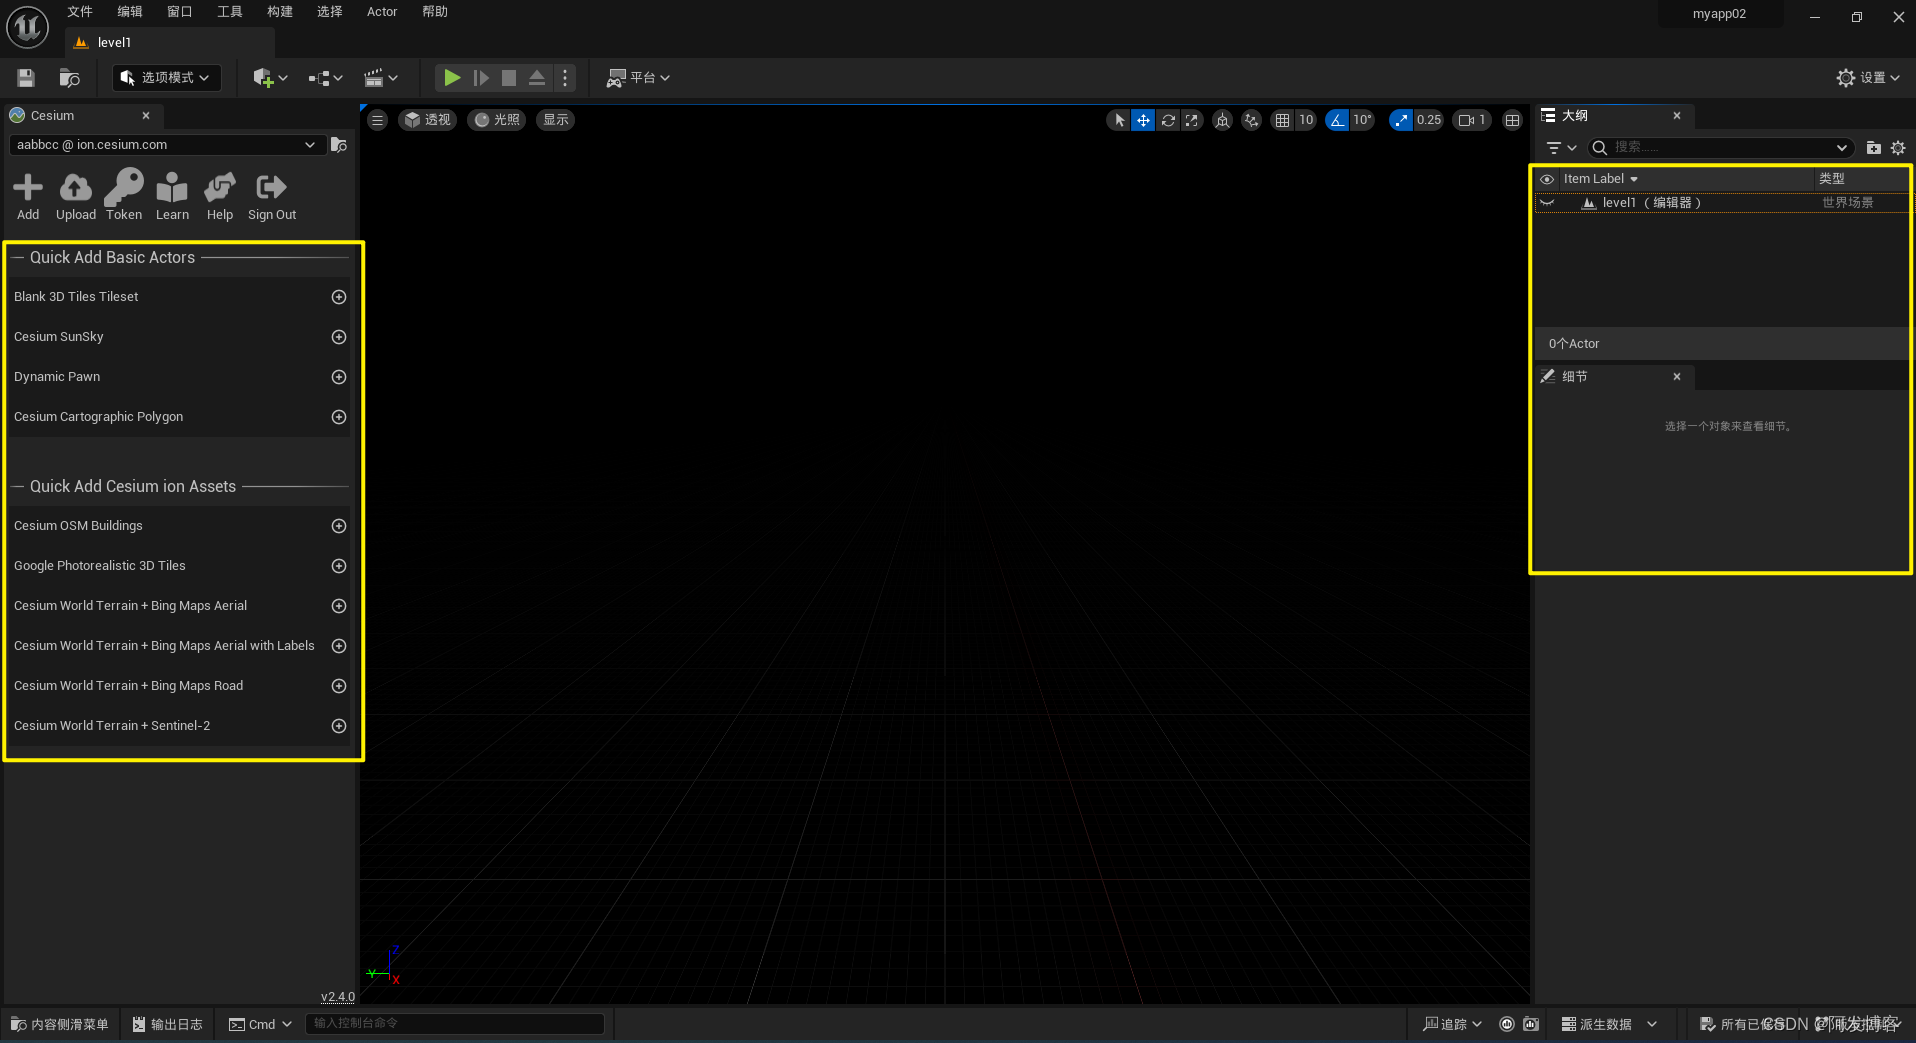1916x1043 pixels.
Task: Open the 选项模式 mode dropdown
Action: (165, 78)
